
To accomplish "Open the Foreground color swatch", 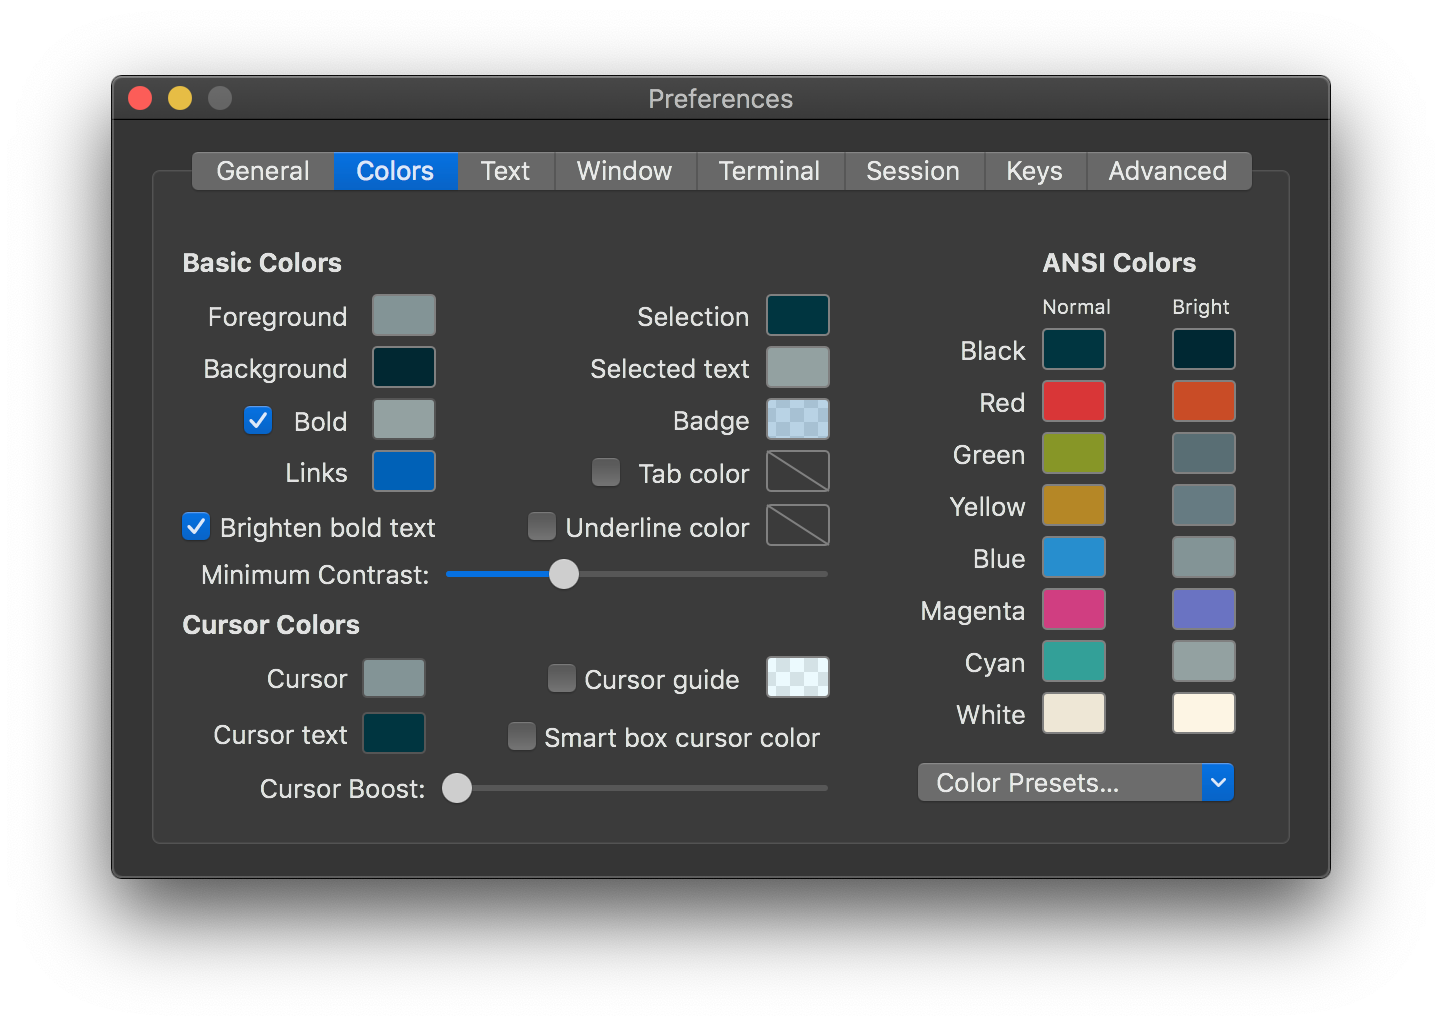I will [x=403, y=315].
